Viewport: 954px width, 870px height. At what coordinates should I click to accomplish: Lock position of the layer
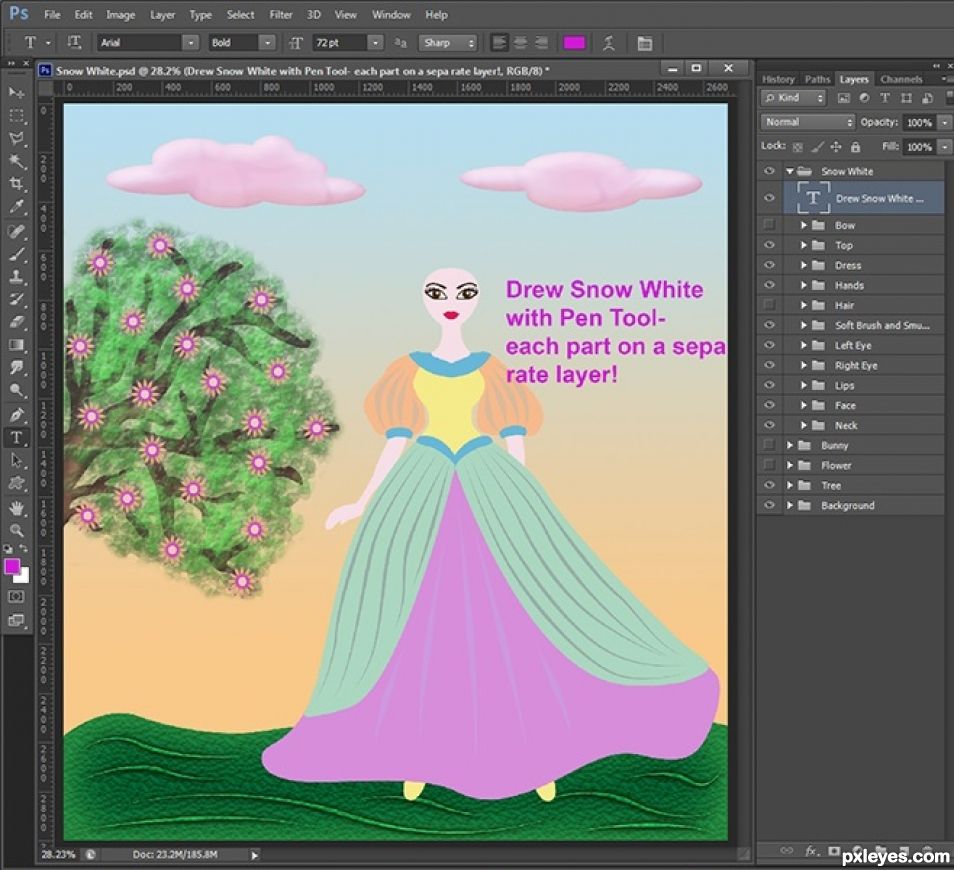point(836,147)
